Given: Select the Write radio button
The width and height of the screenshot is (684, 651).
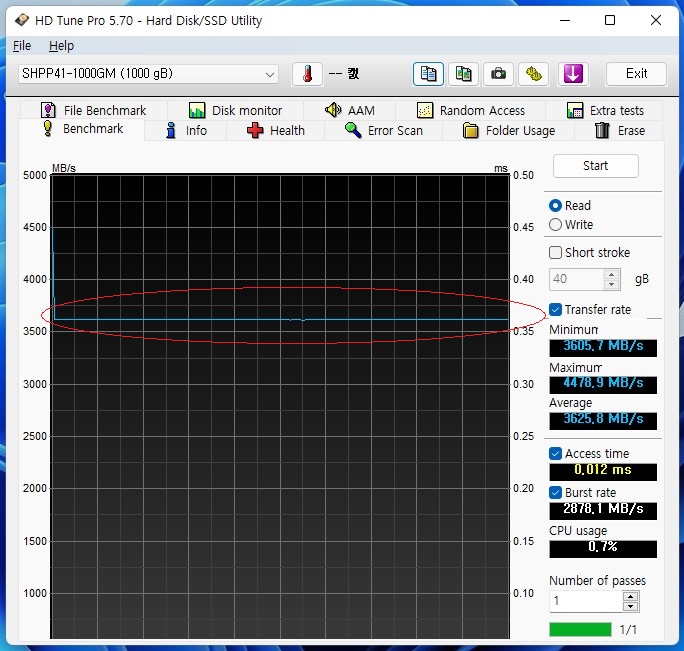Looking at the screenshot, I should pyautogui.click(x=555, y=225).
